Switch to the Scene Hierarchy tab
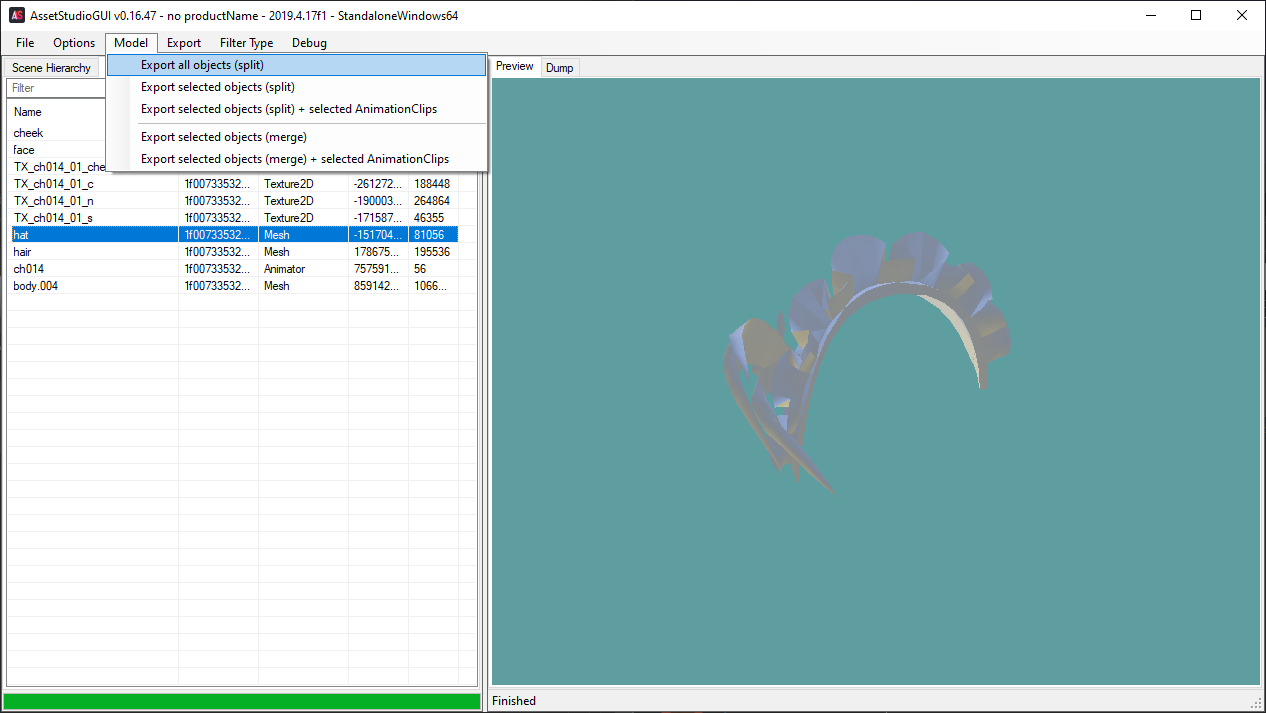Image resolution: width=1266 pixels, height=713 pixels. [51, 68]
